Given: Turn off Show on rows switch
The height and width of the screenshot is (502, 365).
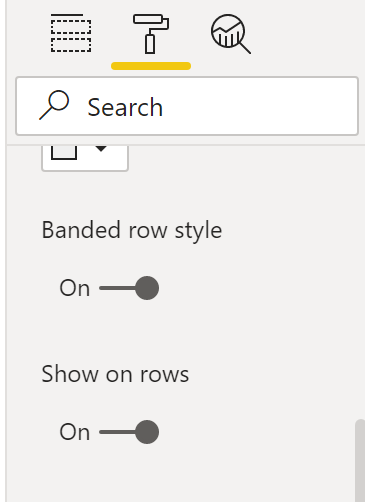Looking at the screenshot, I should pyautogui.click(x=129, y=432).
